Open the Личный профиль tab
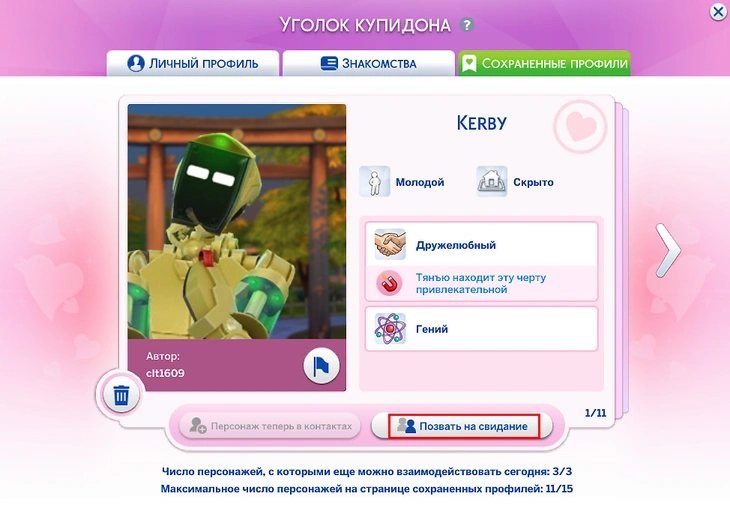 (x=192, y=63)
